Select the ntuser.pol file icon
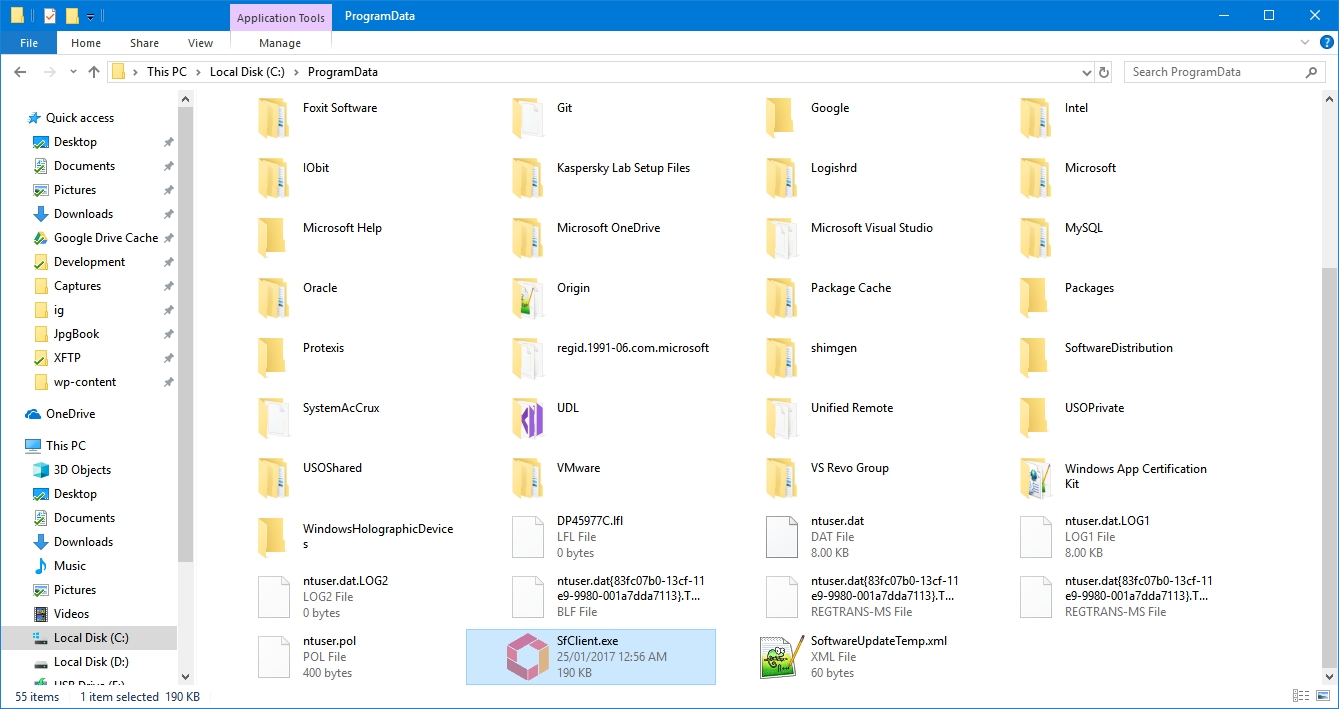This screenshot has height=709, width=1339. [x=274, y=657]
